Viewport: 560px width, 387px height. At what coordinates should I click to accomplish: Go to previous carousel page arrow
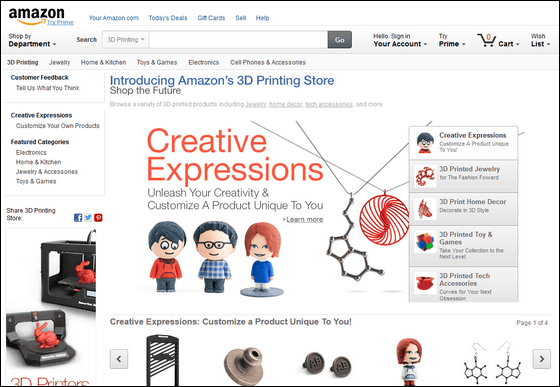pos(119,359)
